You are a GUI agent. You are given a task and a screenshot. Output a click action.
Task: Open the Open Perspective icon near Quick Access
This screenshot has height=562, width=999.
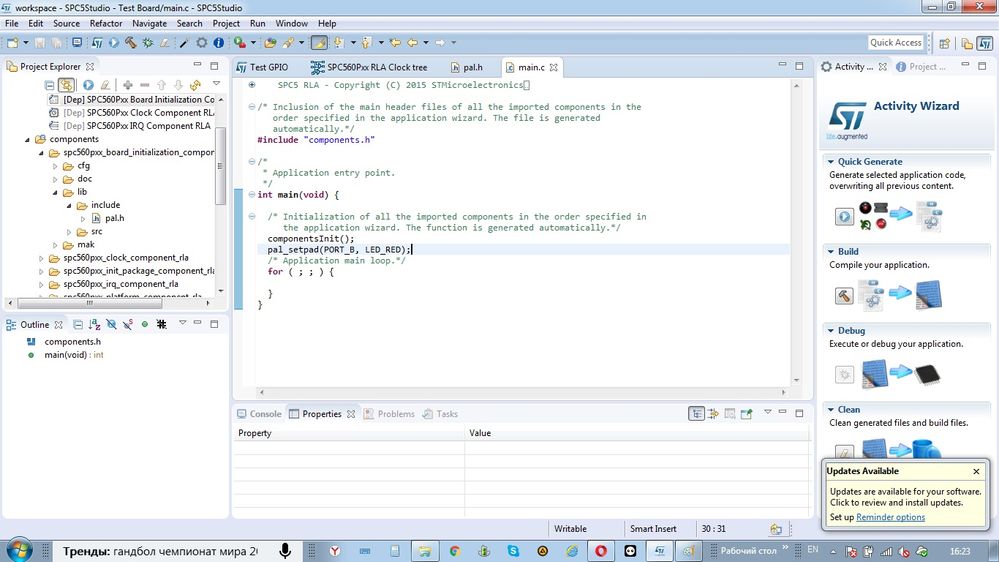coord(945,43)
